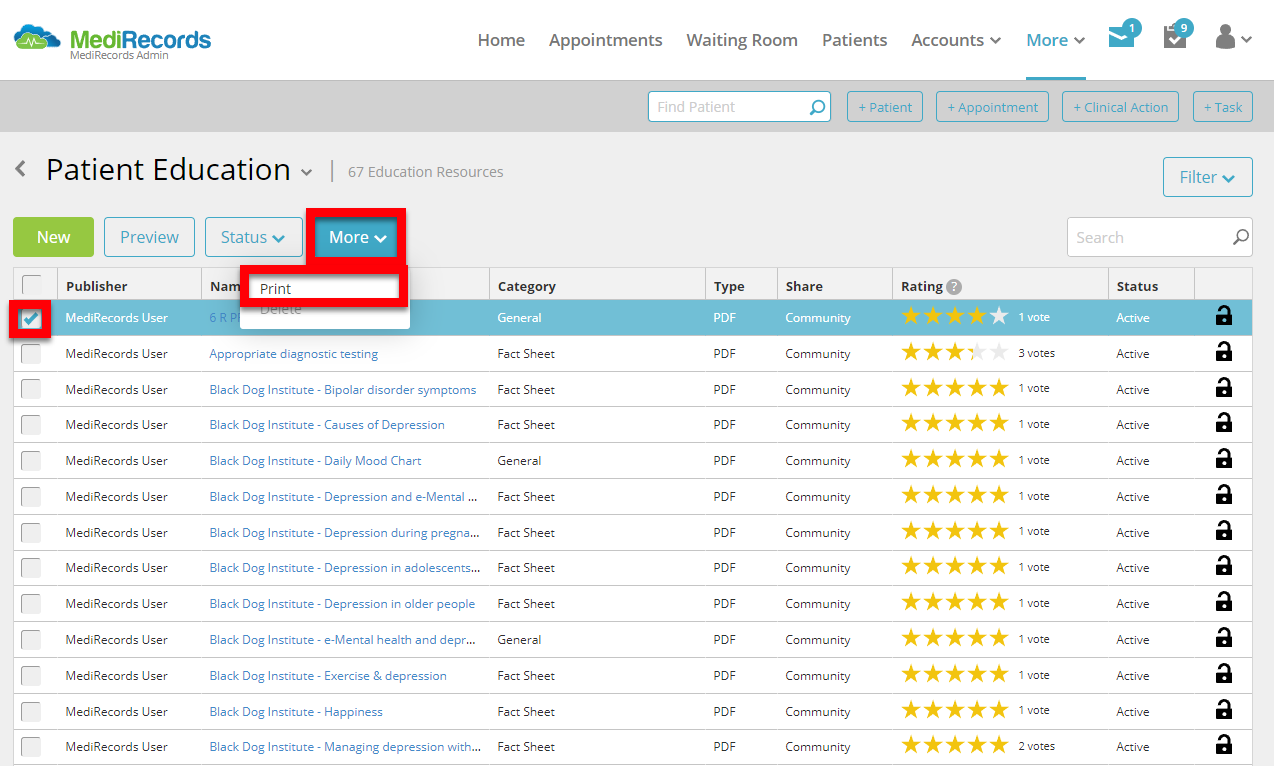This screenshot has width=1274, height=766.
Task: Click the search magnifier in Find Patient
Action: coord(818,107)
